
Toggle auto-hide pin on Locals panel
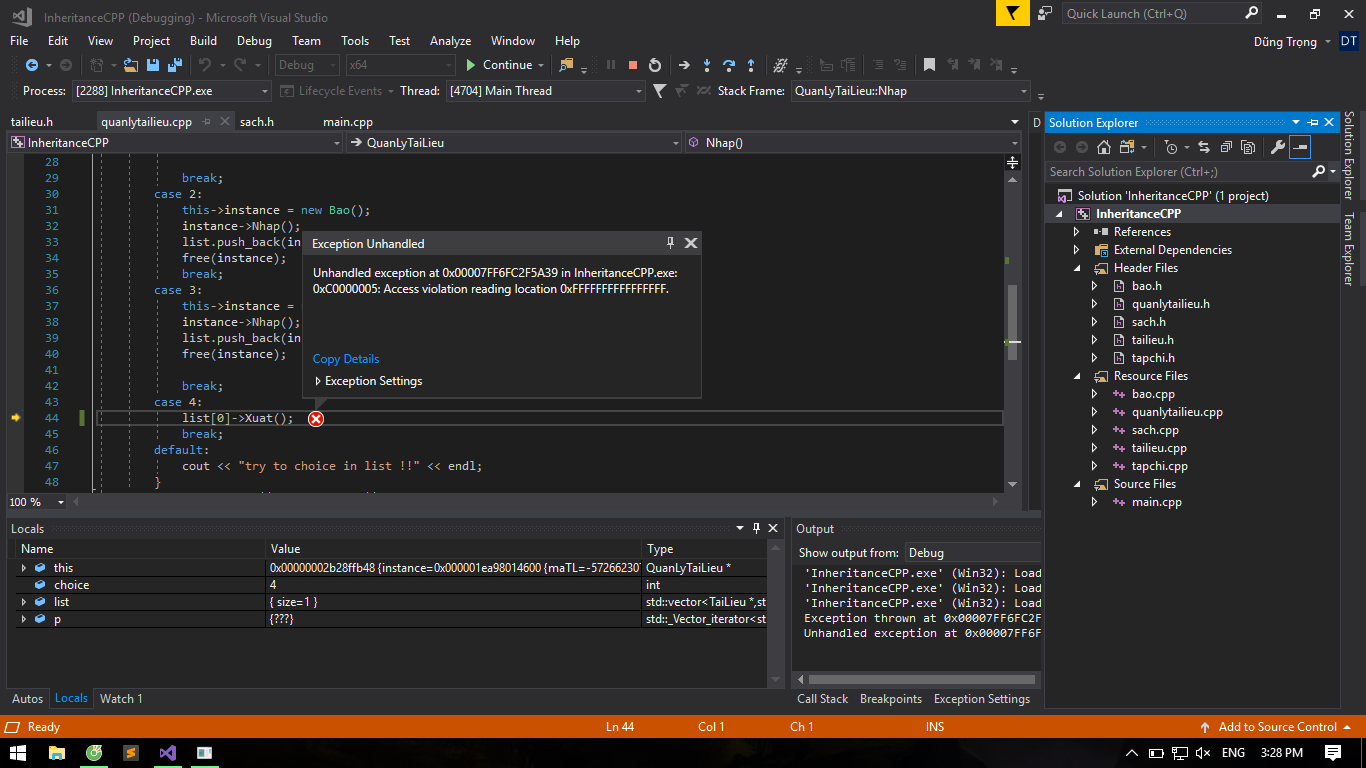(x=757, y=528)
